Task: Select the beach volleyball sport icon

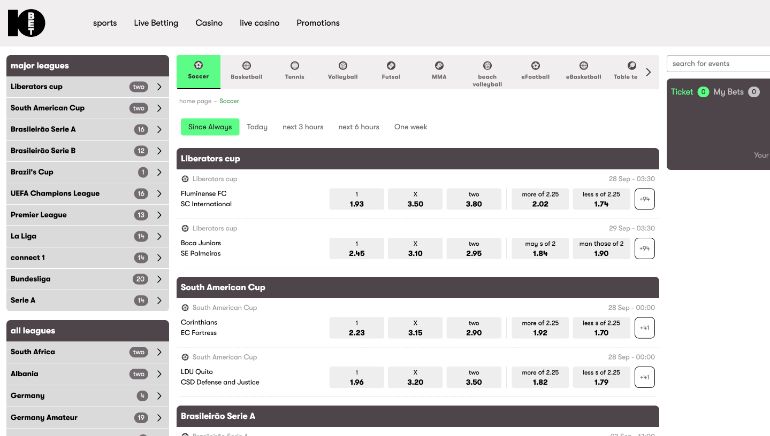Action: click(x=487, y=74)
